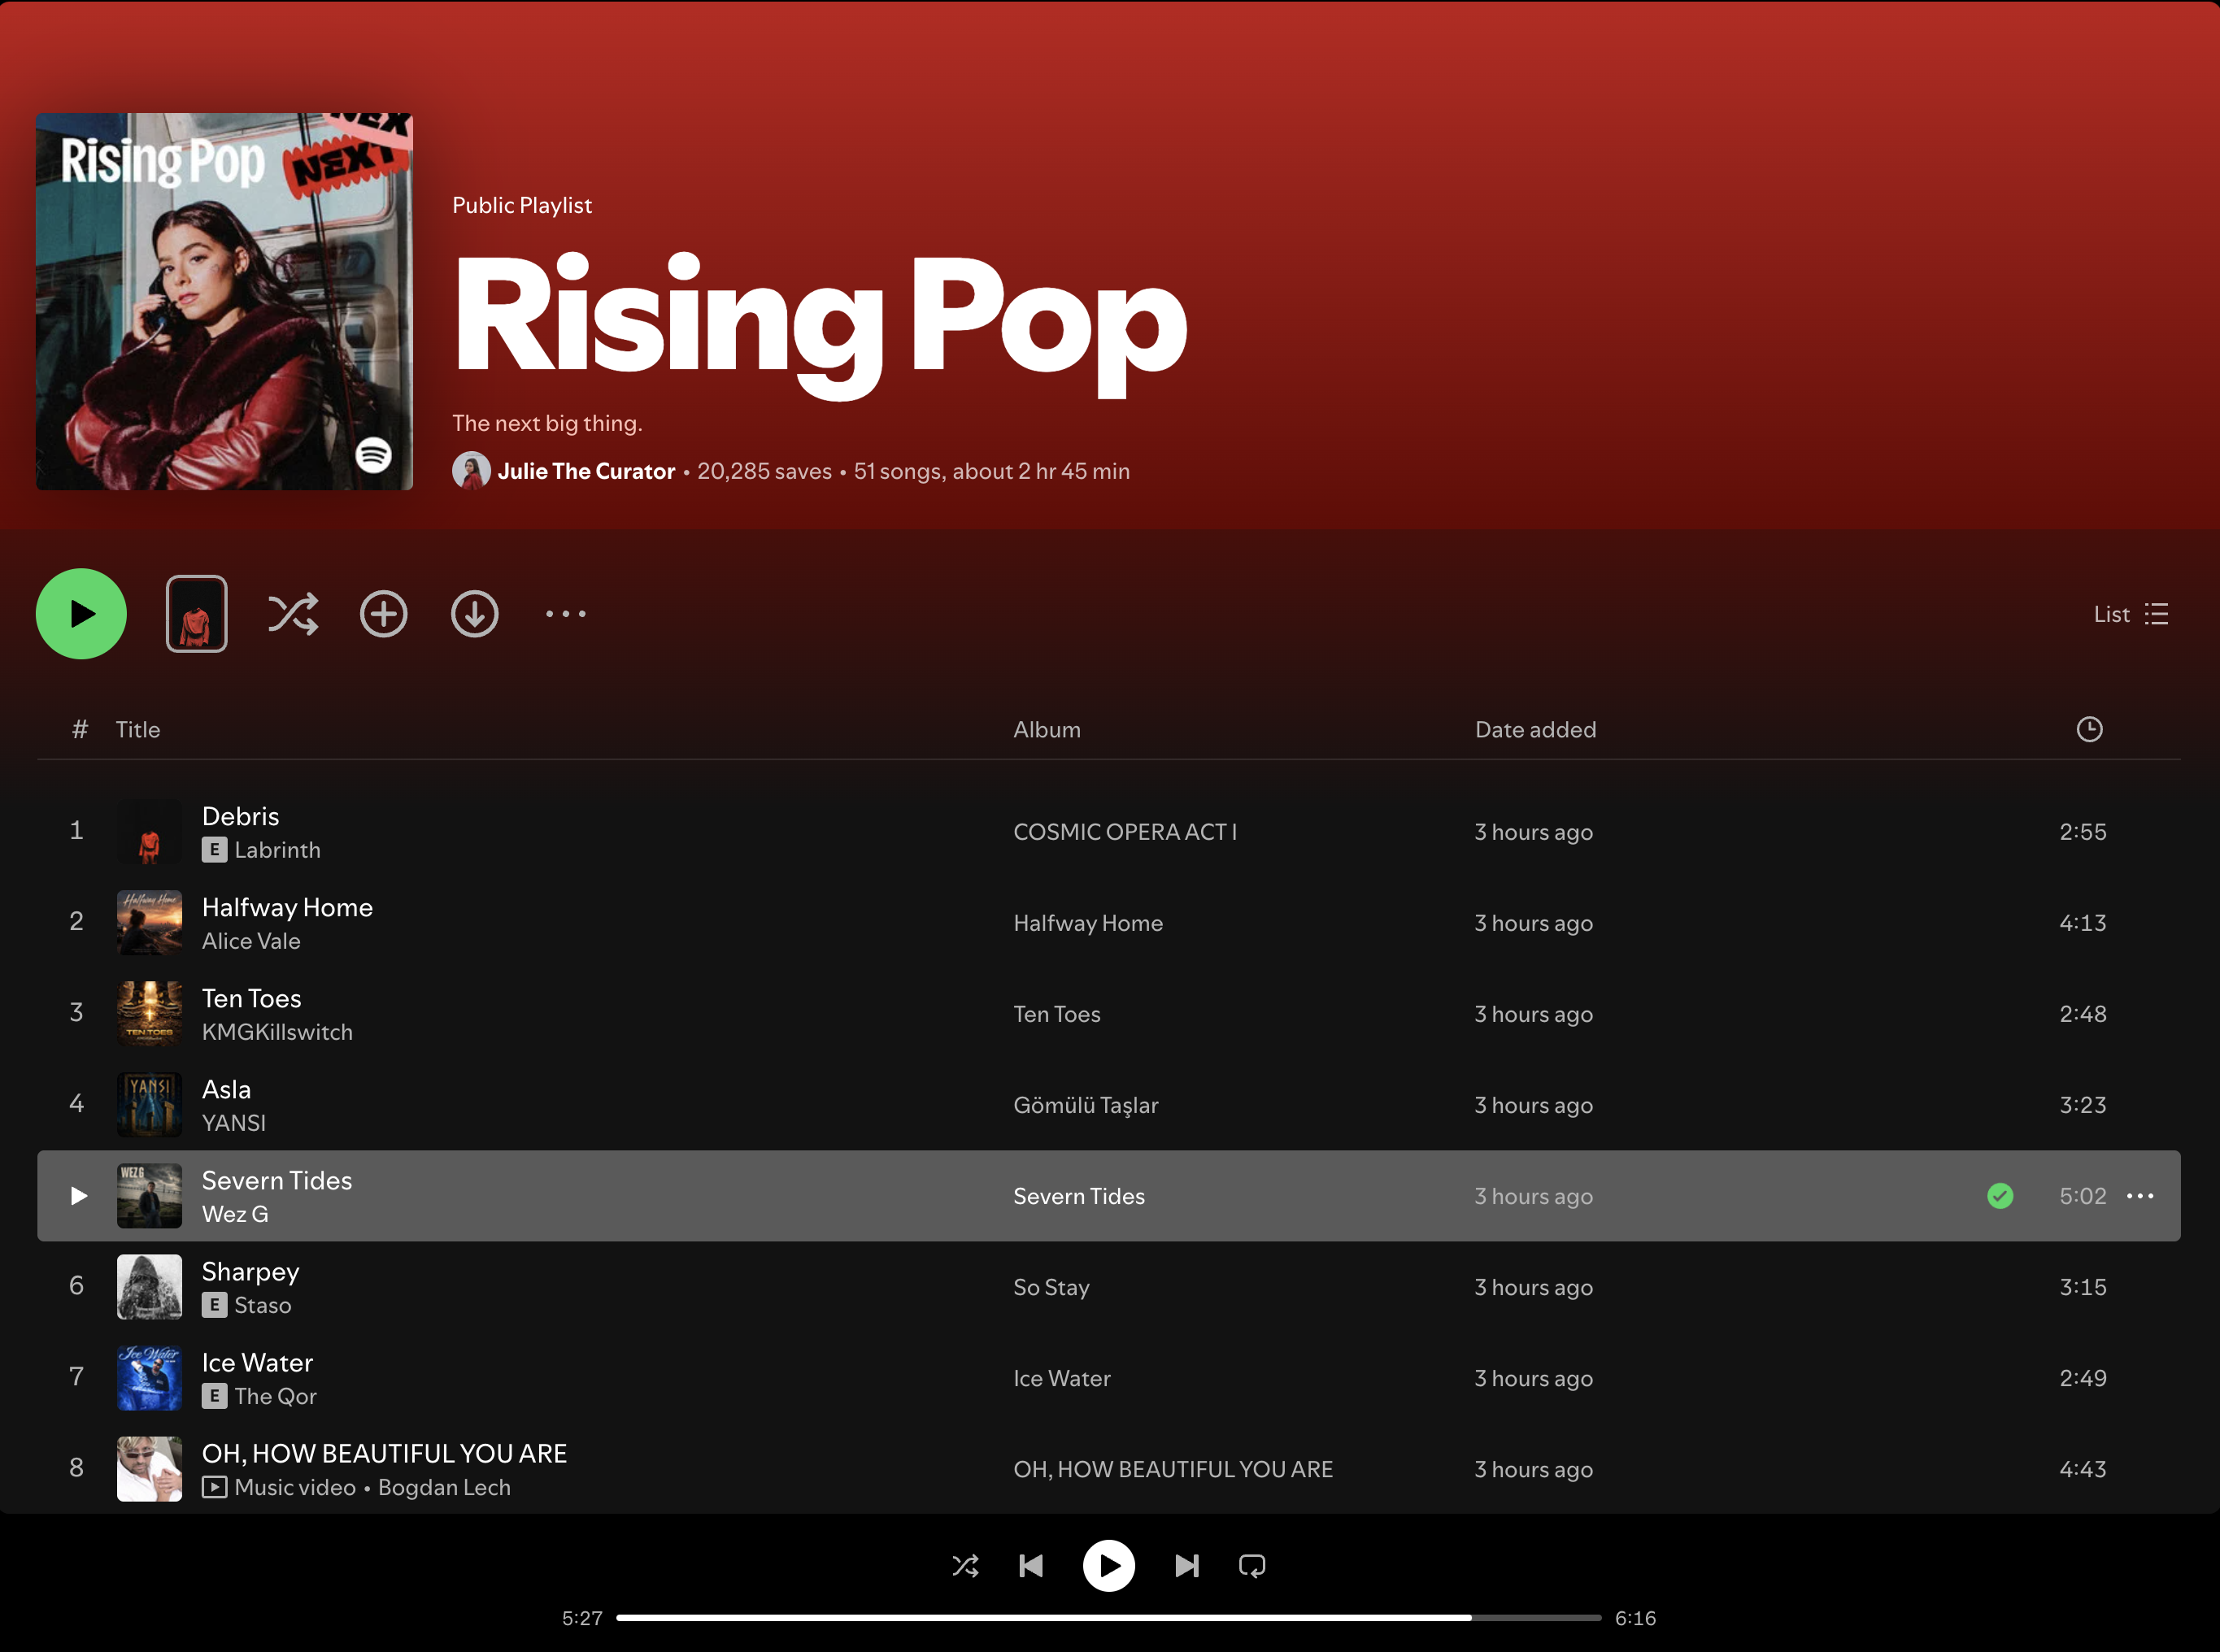Toggle shuffle in the player bar
The height and width of the screenshot is (1652, 2220).
(x=965, y=1565)
